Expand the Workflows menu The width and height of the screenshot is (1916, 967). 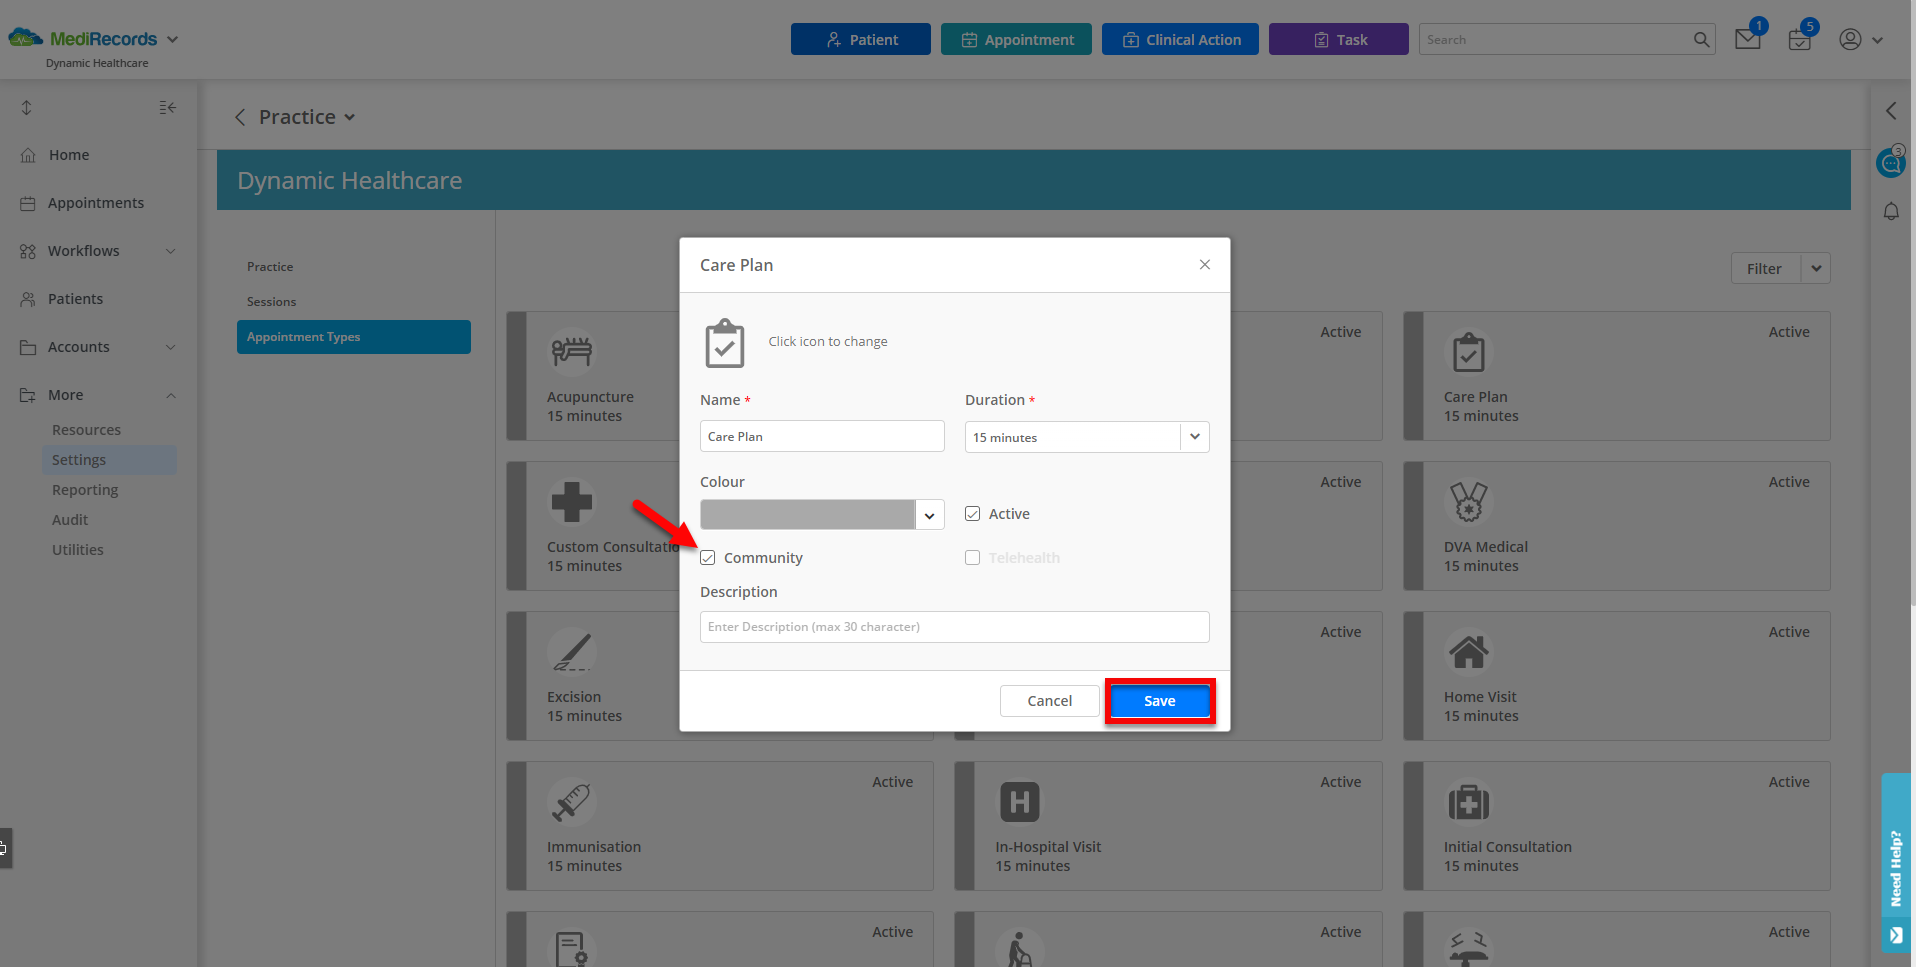pos(171,251)
